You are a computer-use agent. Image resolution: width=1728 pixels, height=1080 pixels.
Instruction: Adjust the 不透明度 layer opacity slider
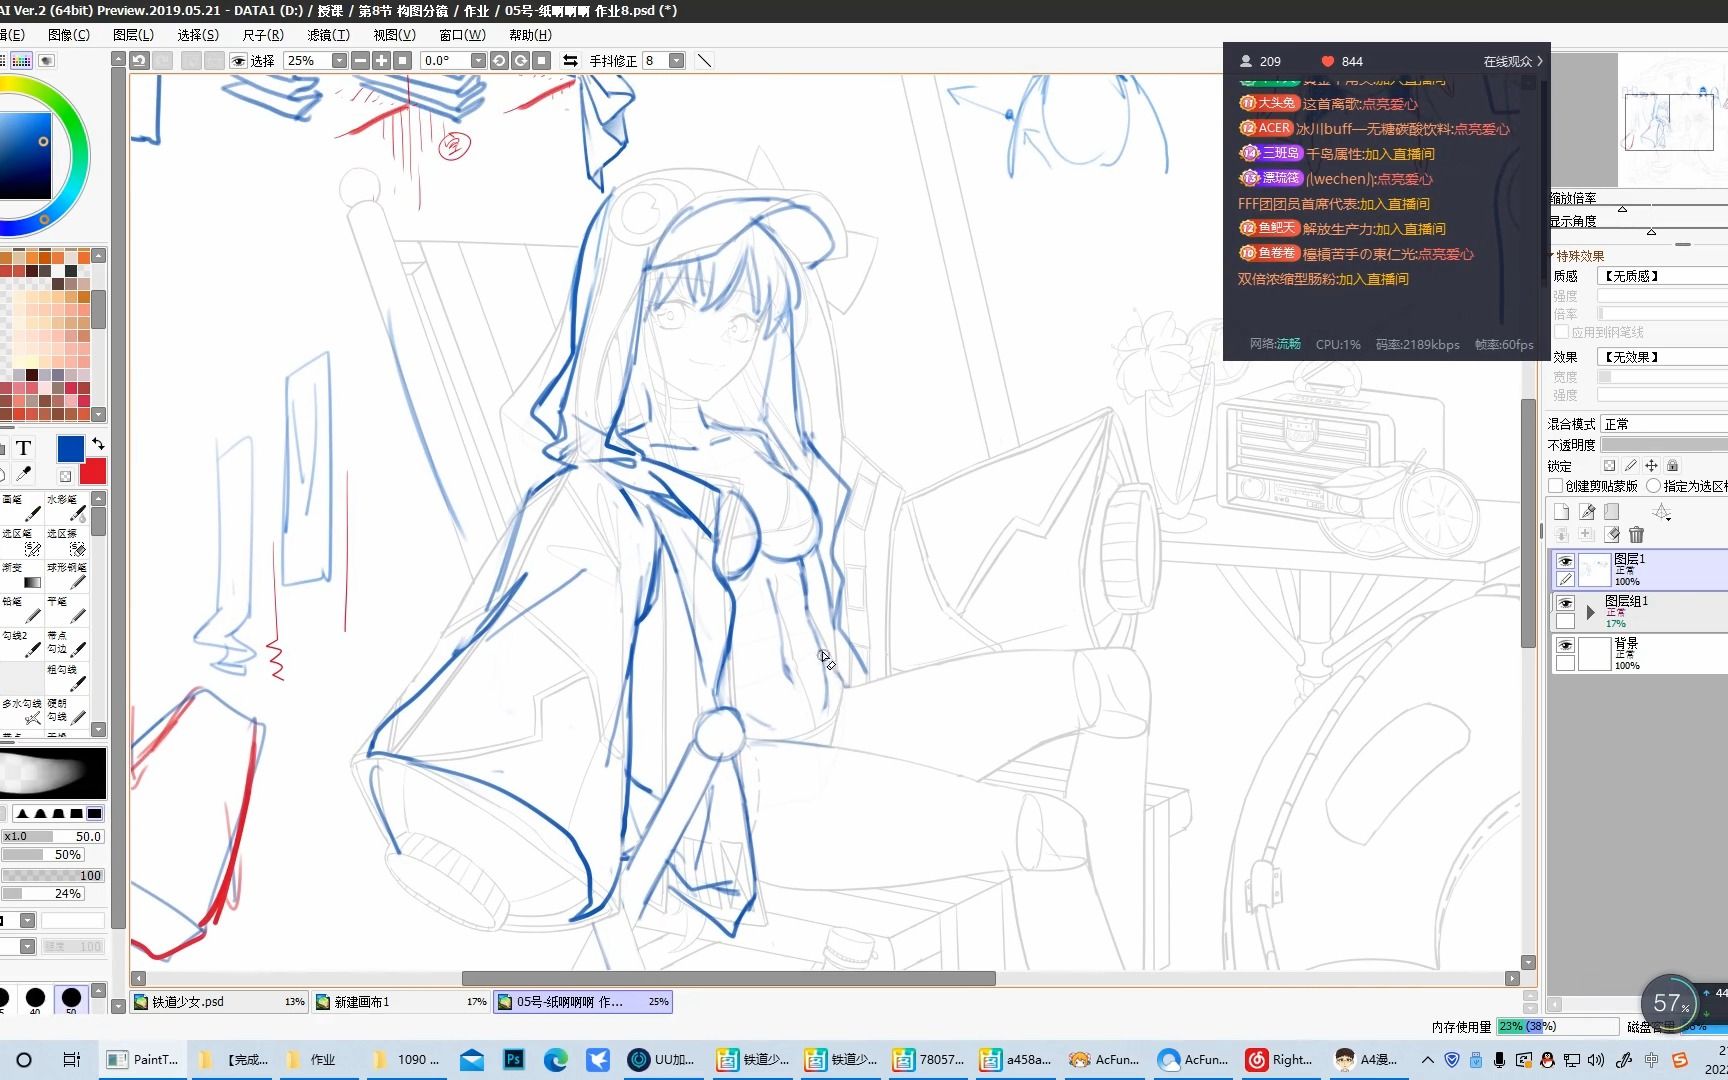coord(1663,444)
